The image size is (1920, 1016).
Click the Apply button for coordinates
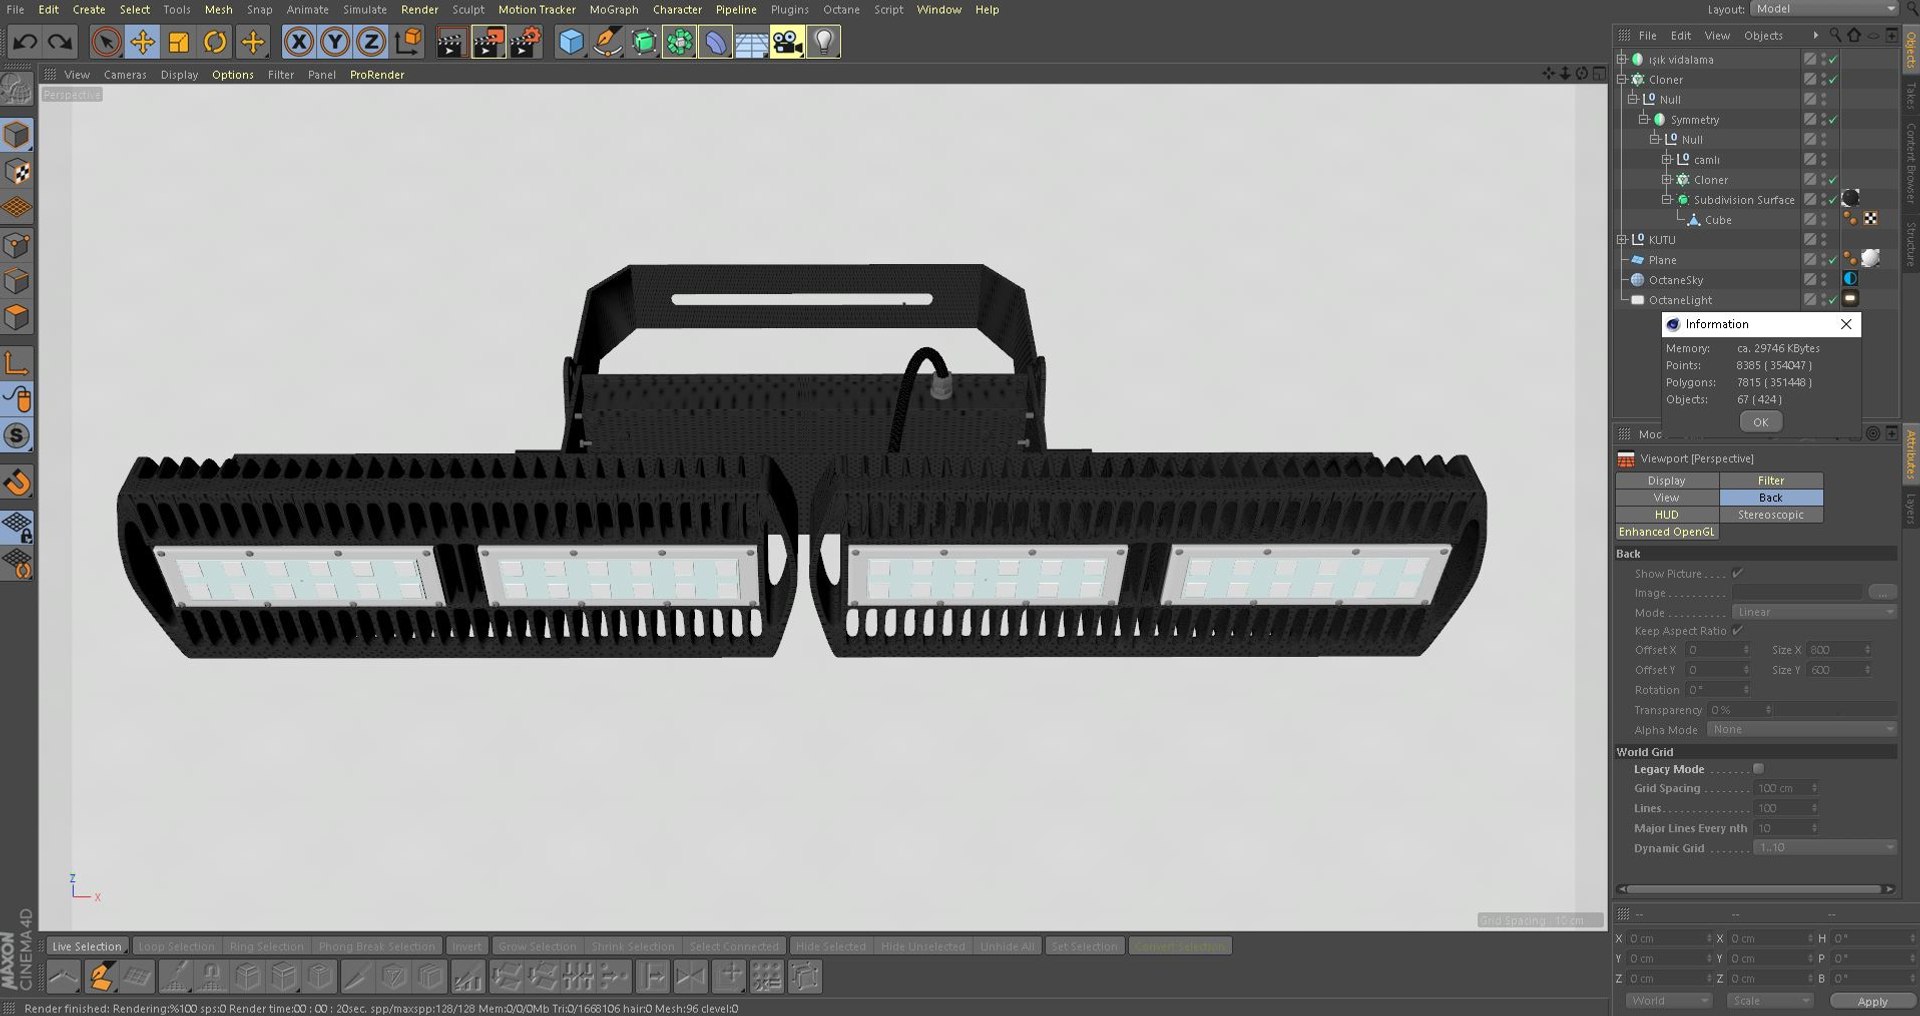click(1872, 1001)
